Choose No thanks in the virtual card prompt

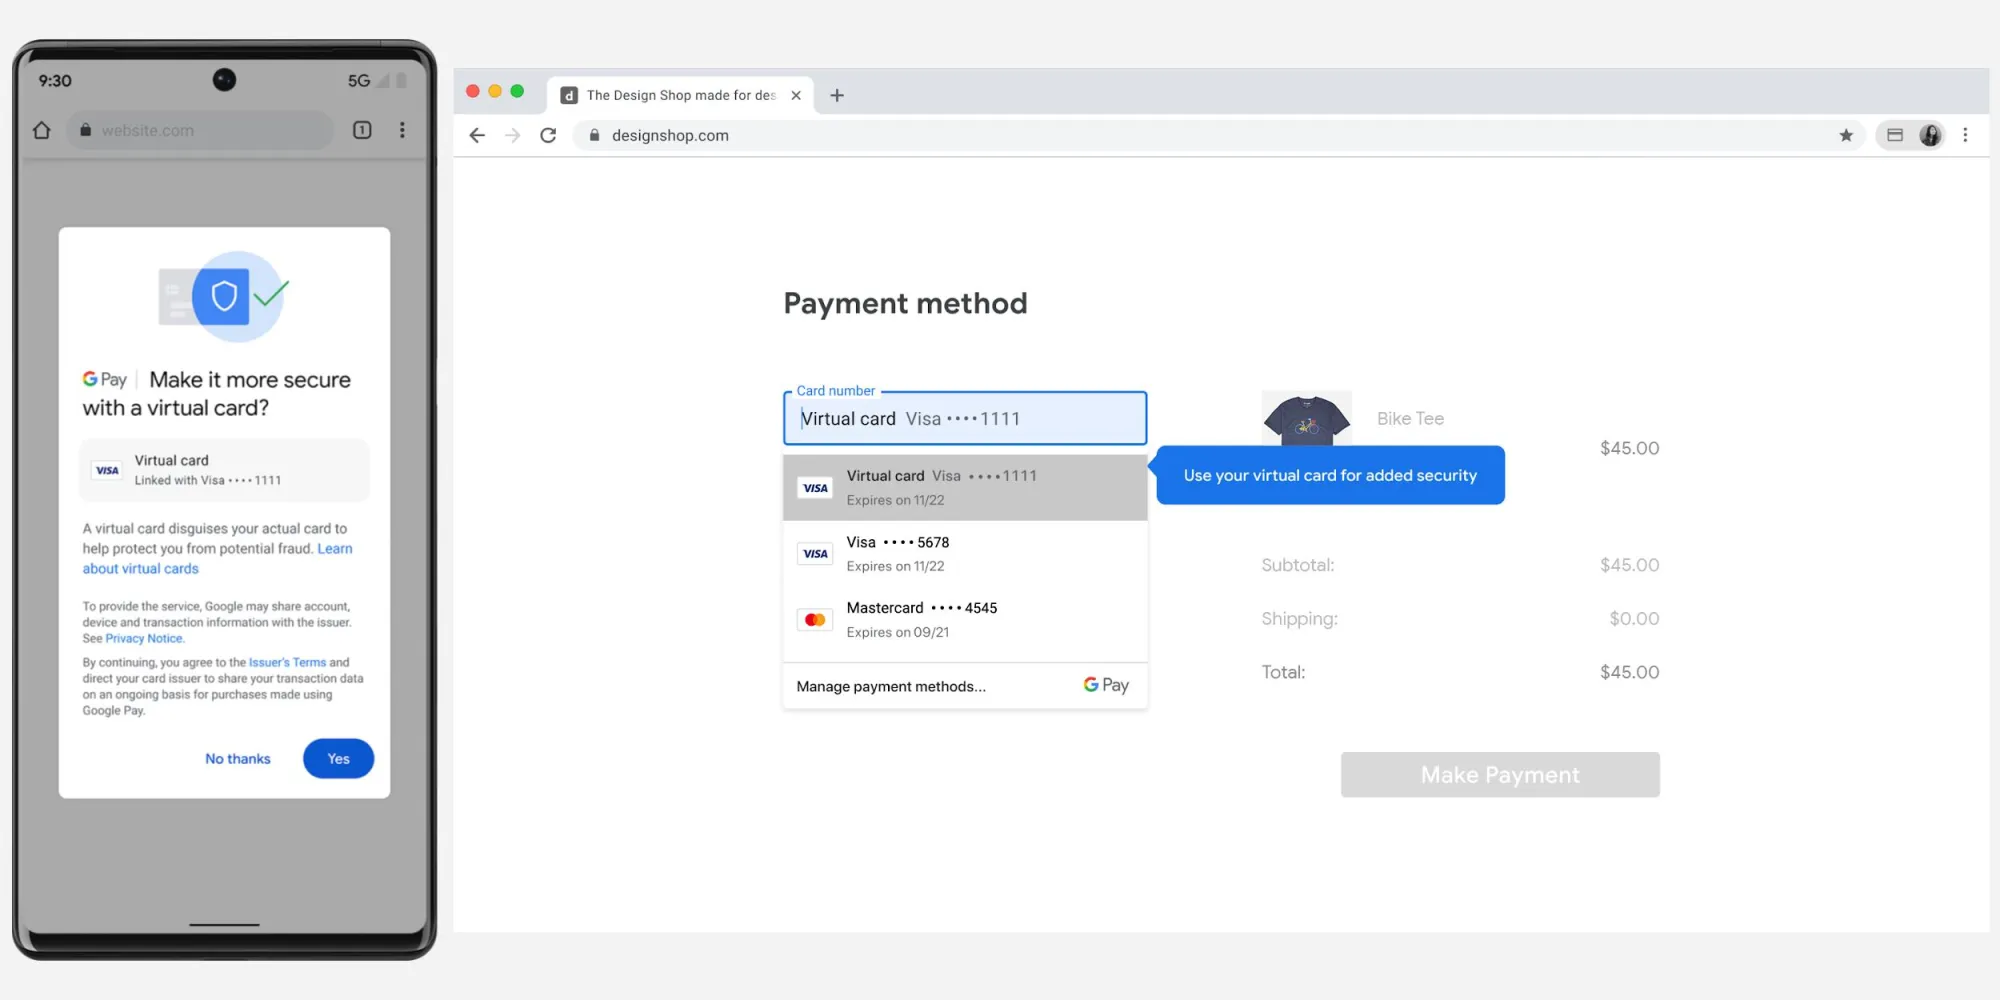(237, 758)
